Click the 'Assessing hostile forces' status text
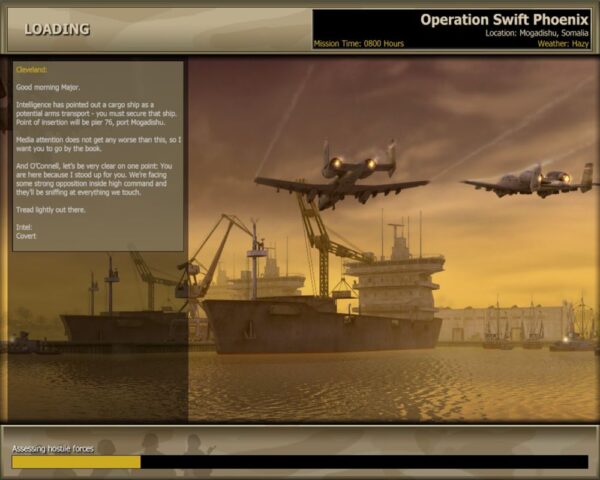The height and width of the screenshot is (480, 600). click(53, 449)
